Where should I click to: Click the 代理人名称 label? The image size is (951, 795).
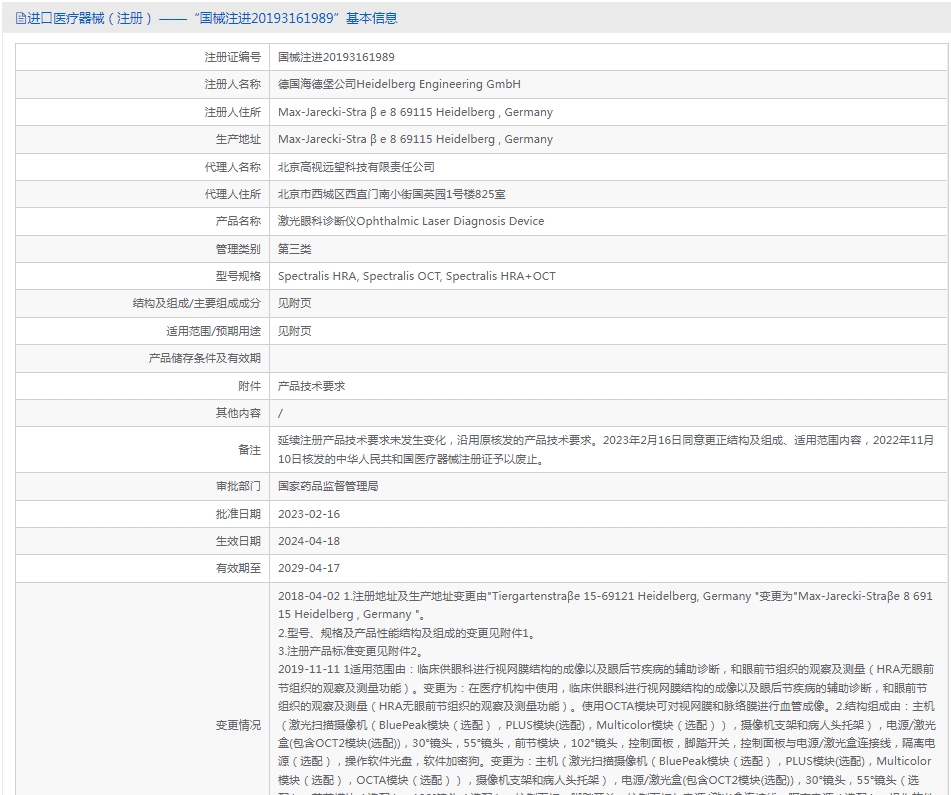232,167
